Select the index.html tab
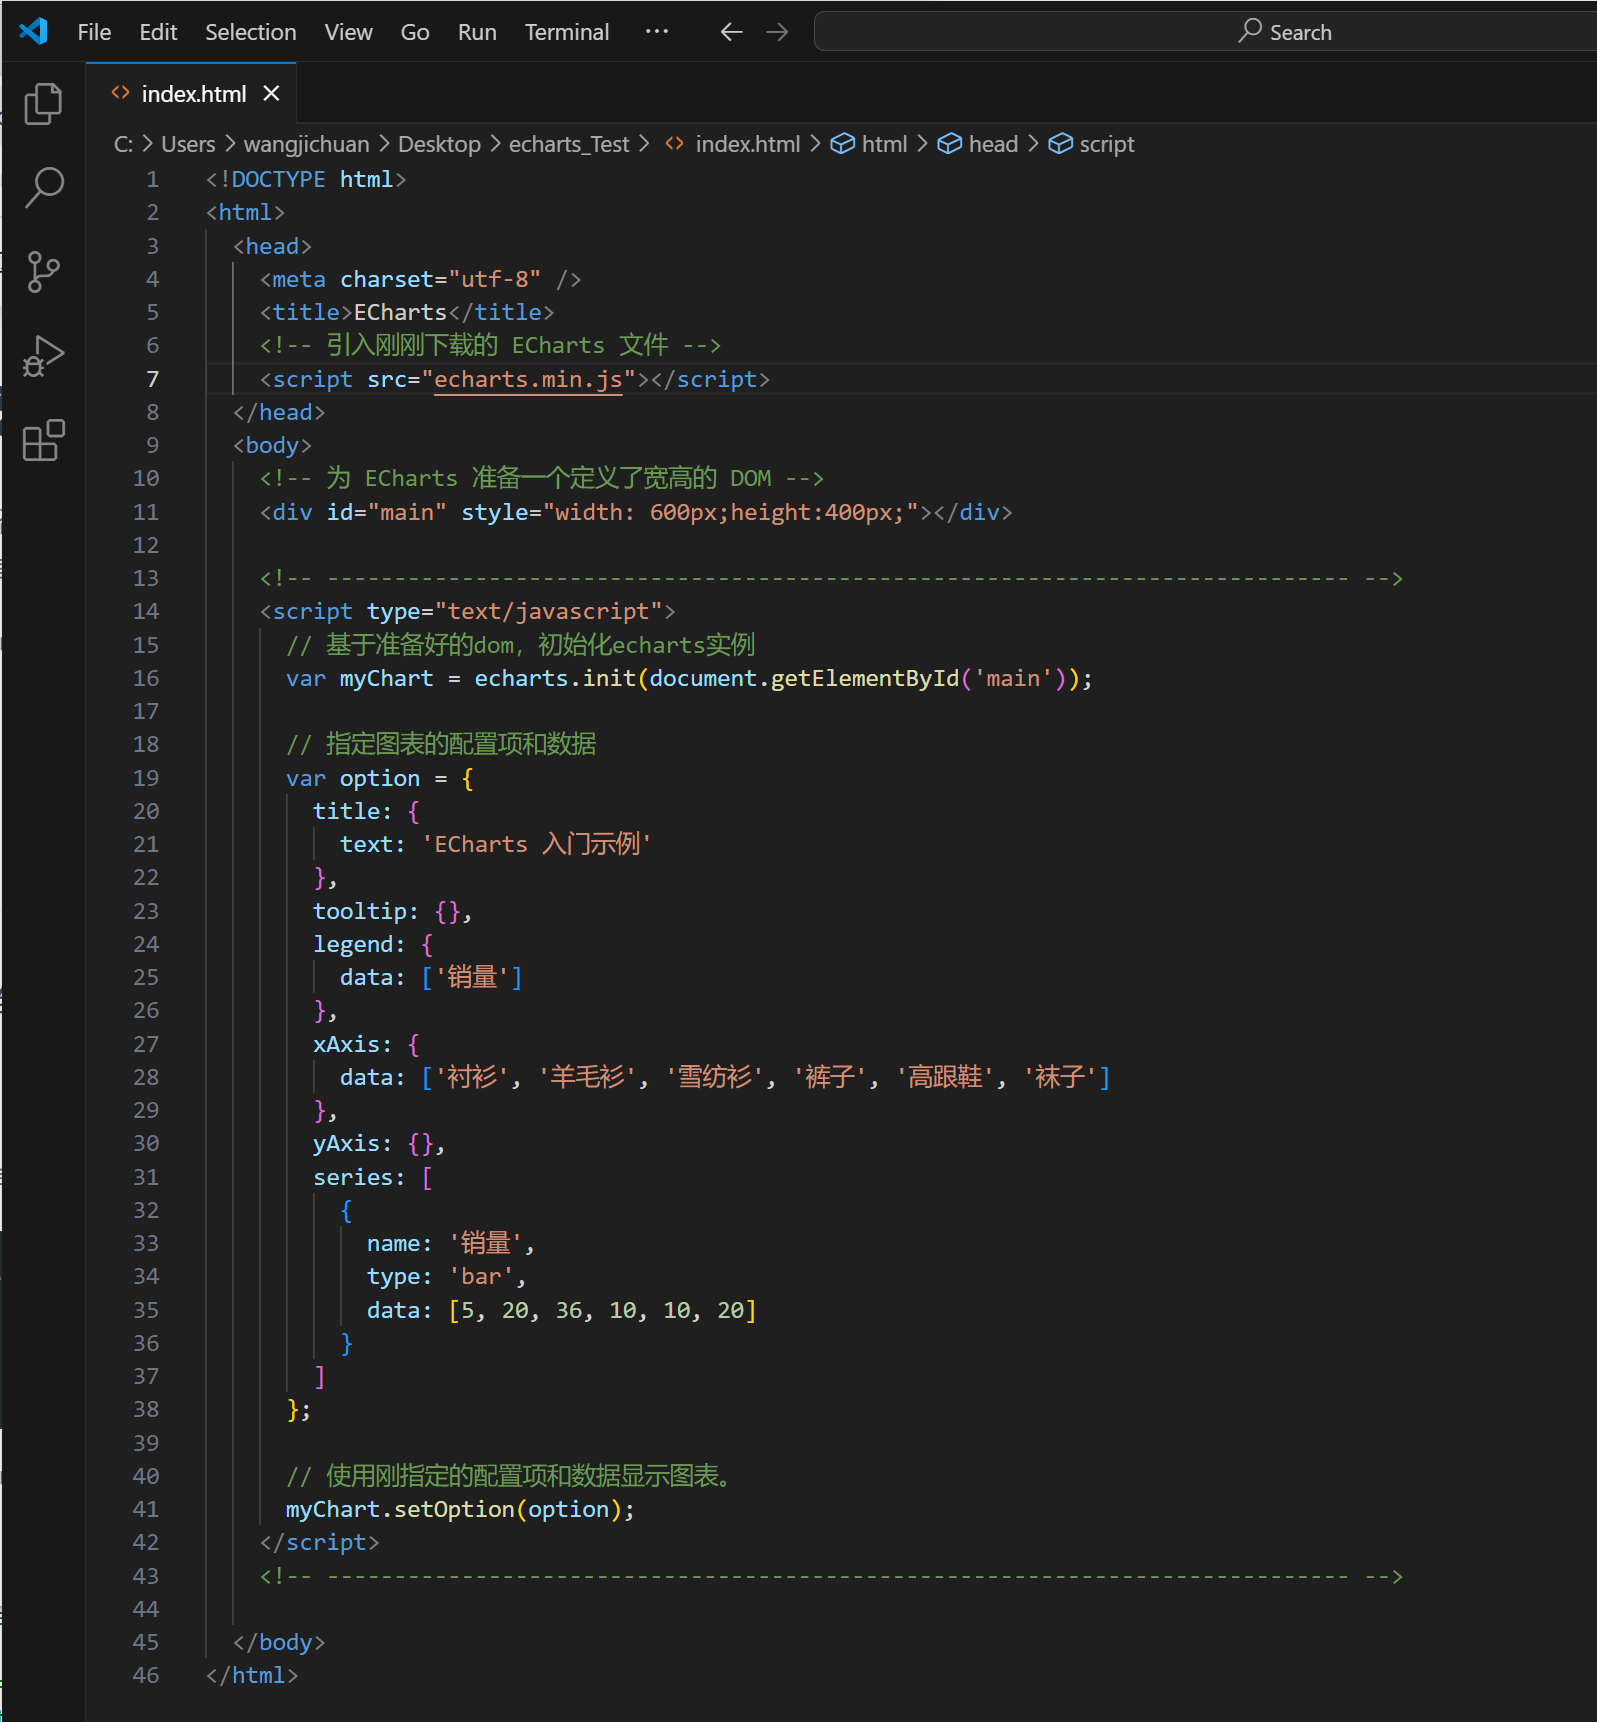Screen dimensions: 1597x1722 [x=192, y=93]
